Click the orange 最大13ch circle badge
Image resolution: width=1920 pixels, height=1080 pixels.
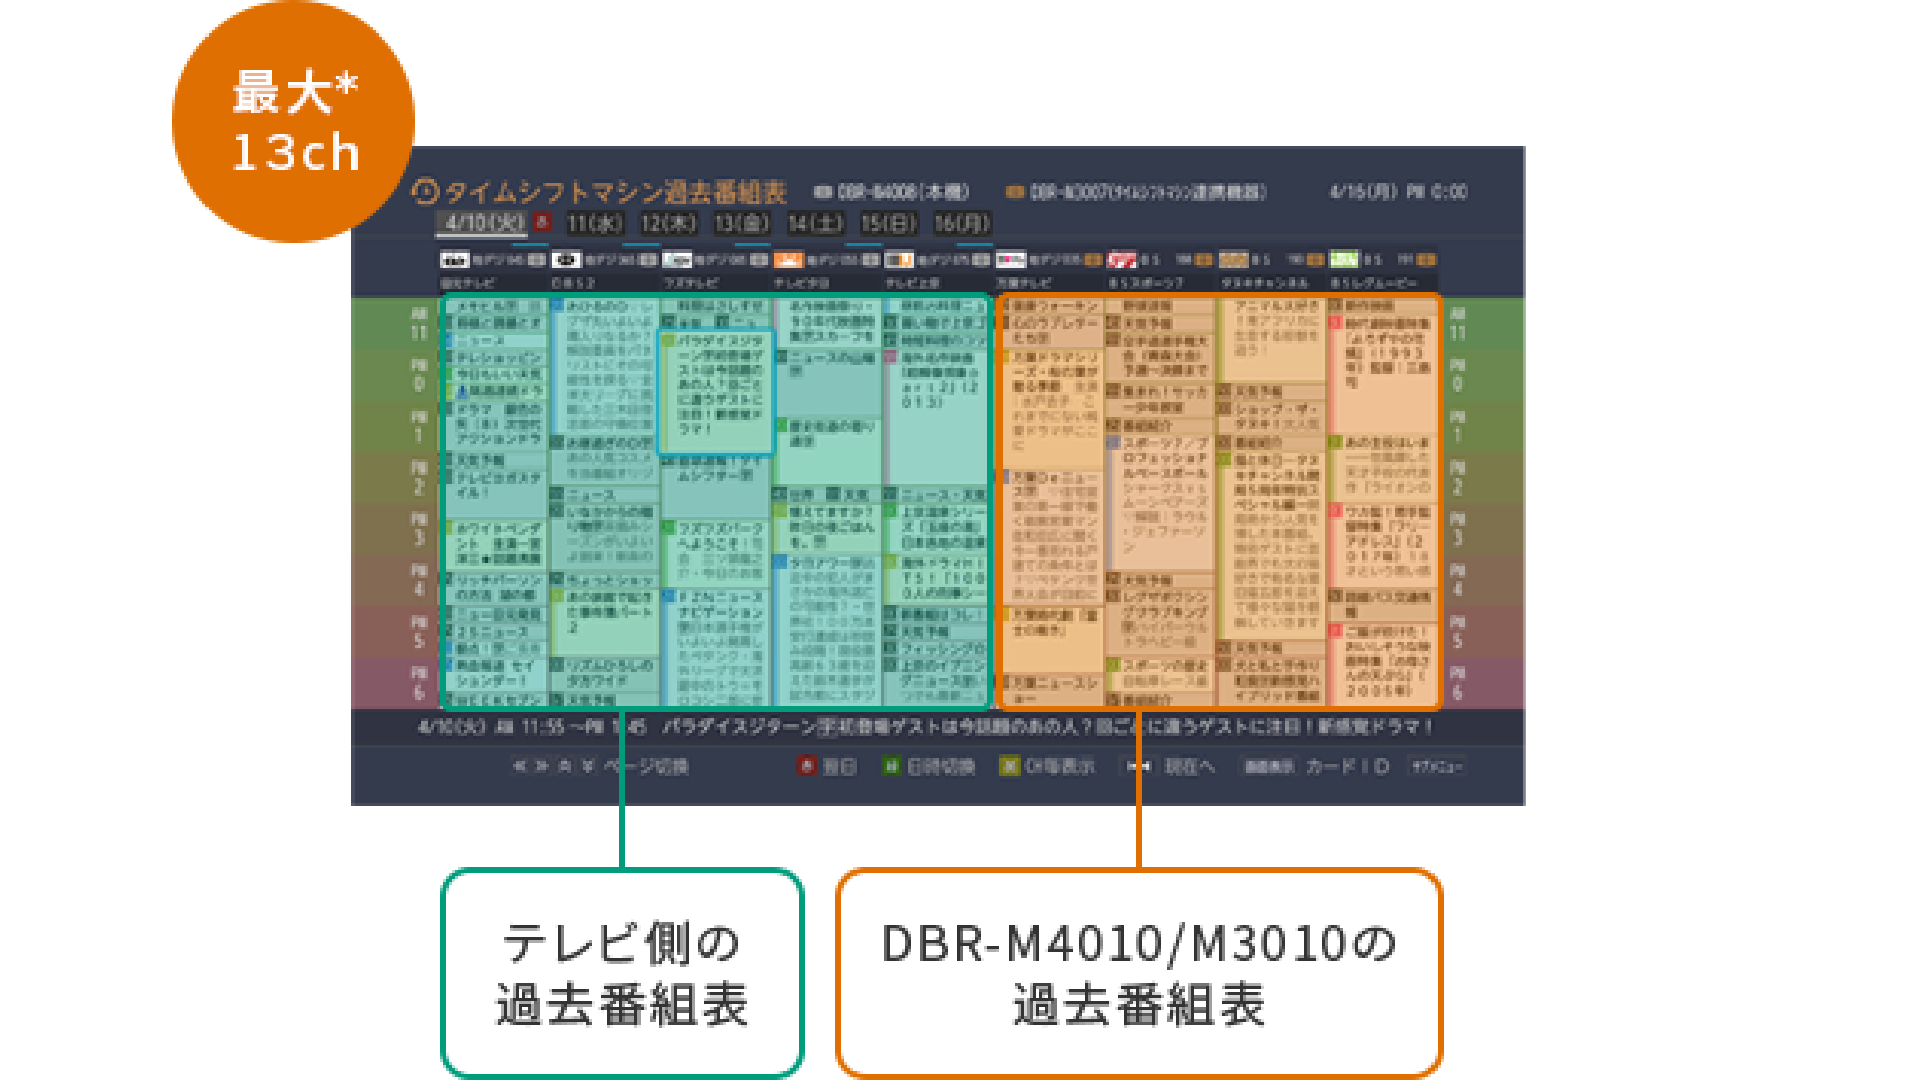[293, 121]
